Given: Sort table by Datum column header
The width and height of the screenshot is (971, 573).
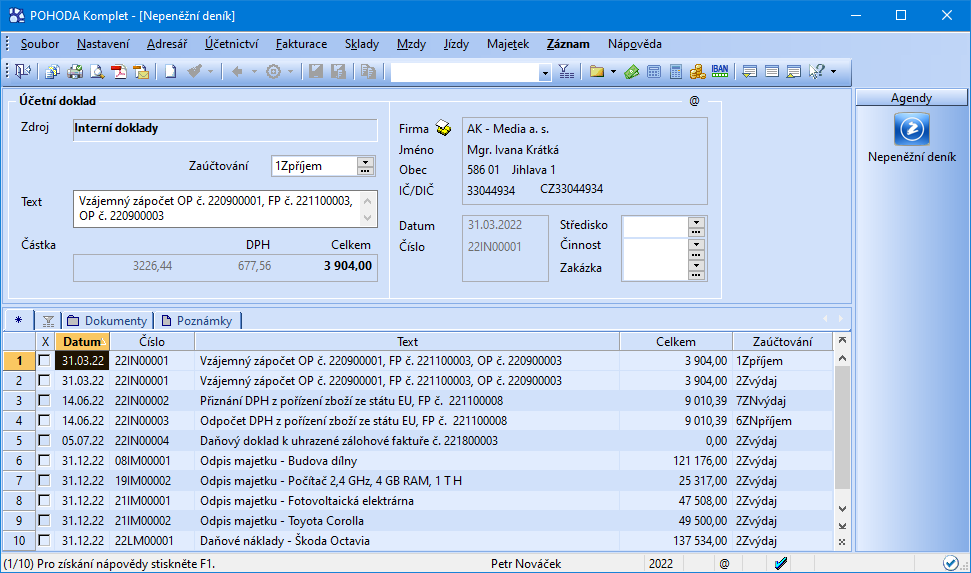Looking at the screenshot, I should (82, 341).
